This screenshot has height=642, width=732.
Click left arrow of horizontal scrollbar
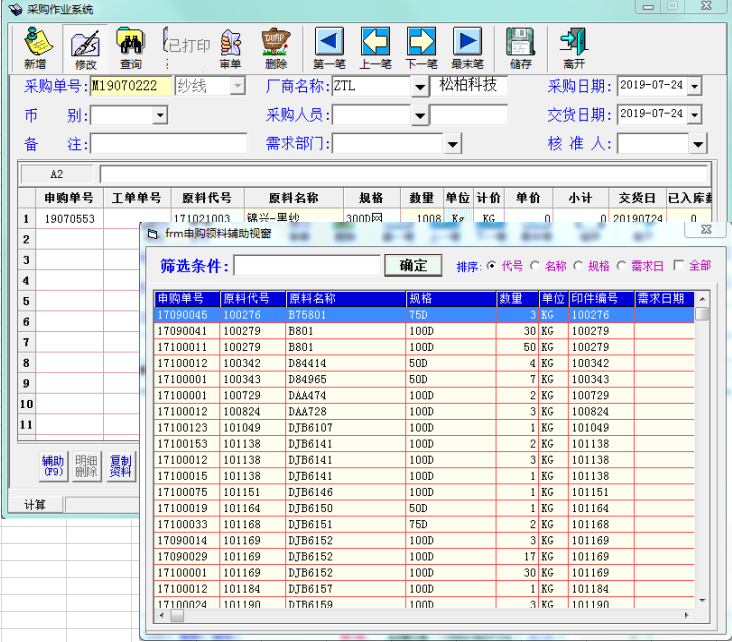coord(162,615)
